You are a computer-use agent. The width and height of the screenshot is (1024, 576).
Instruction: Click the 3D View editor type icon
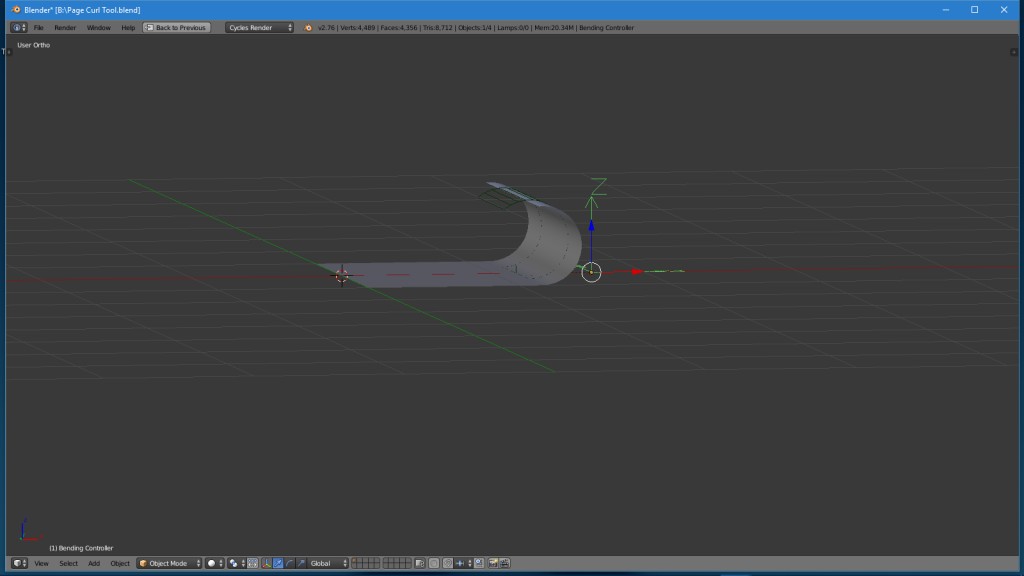[16, 562]
